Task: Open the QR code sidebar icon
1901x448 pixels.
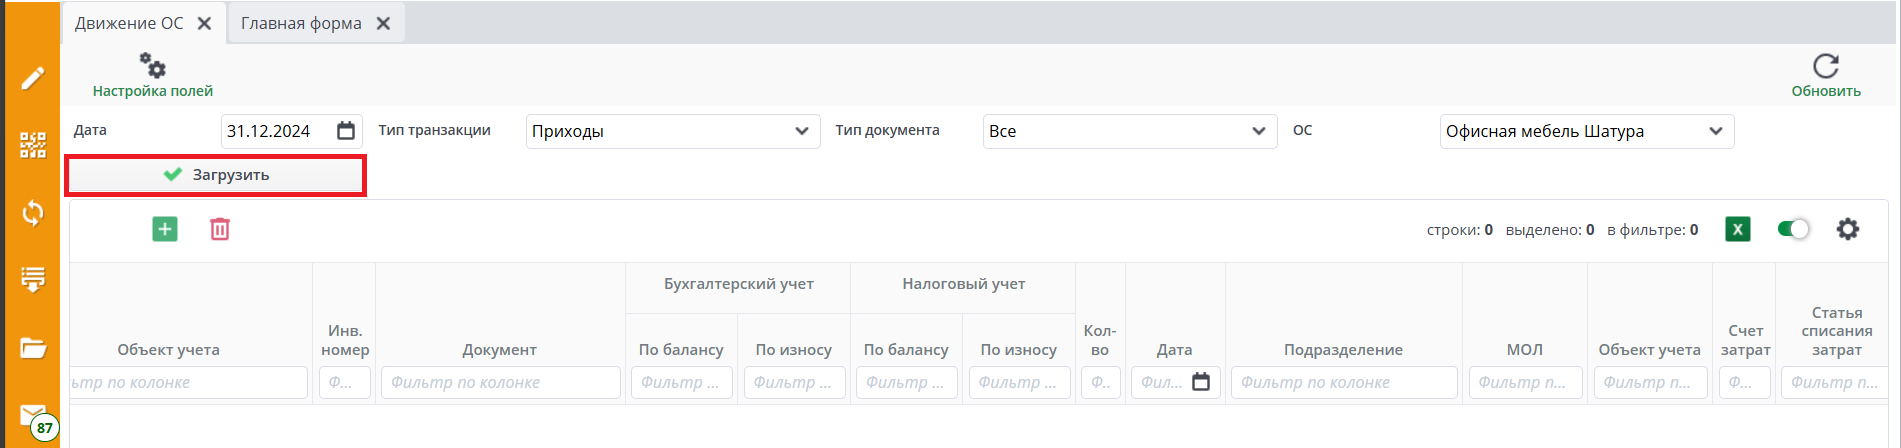Action: pos(33,146)
